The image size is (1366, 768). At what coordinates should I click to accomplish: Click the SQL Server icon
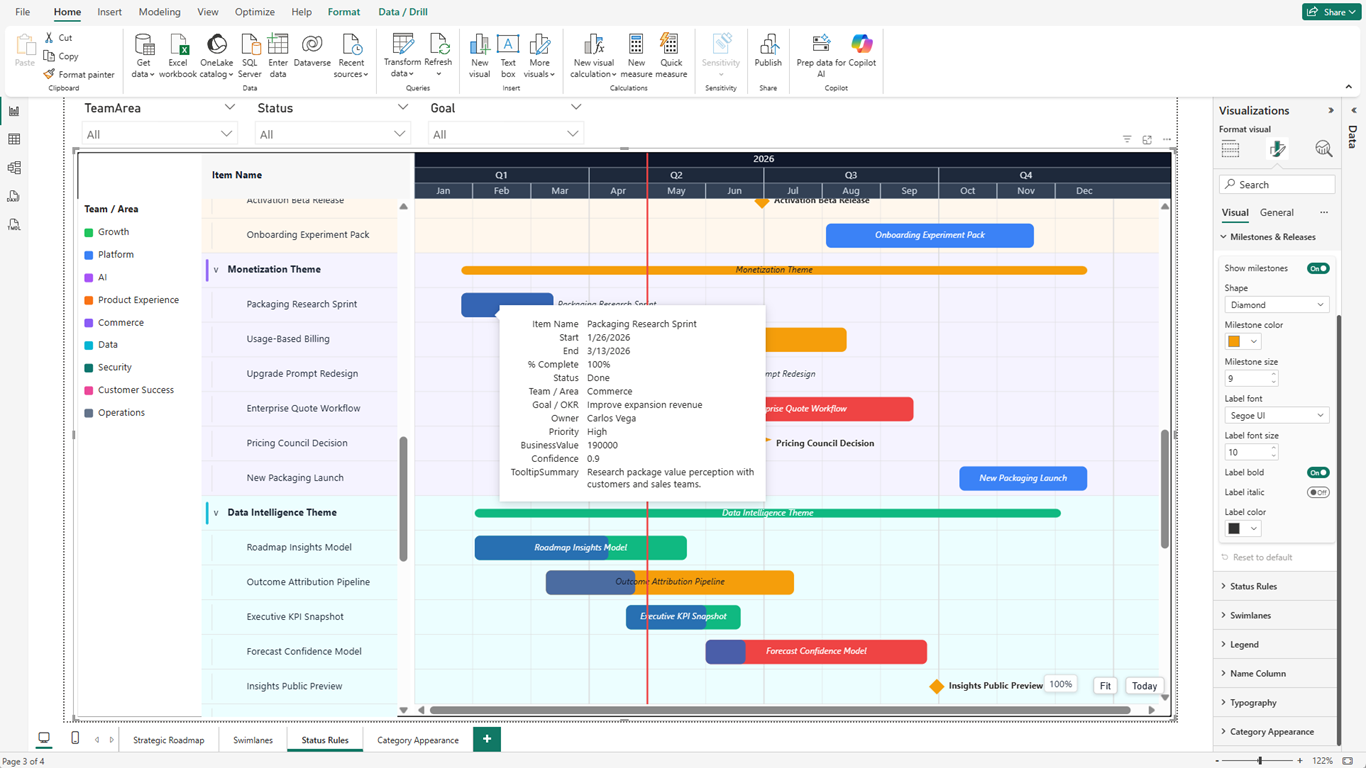250,45
